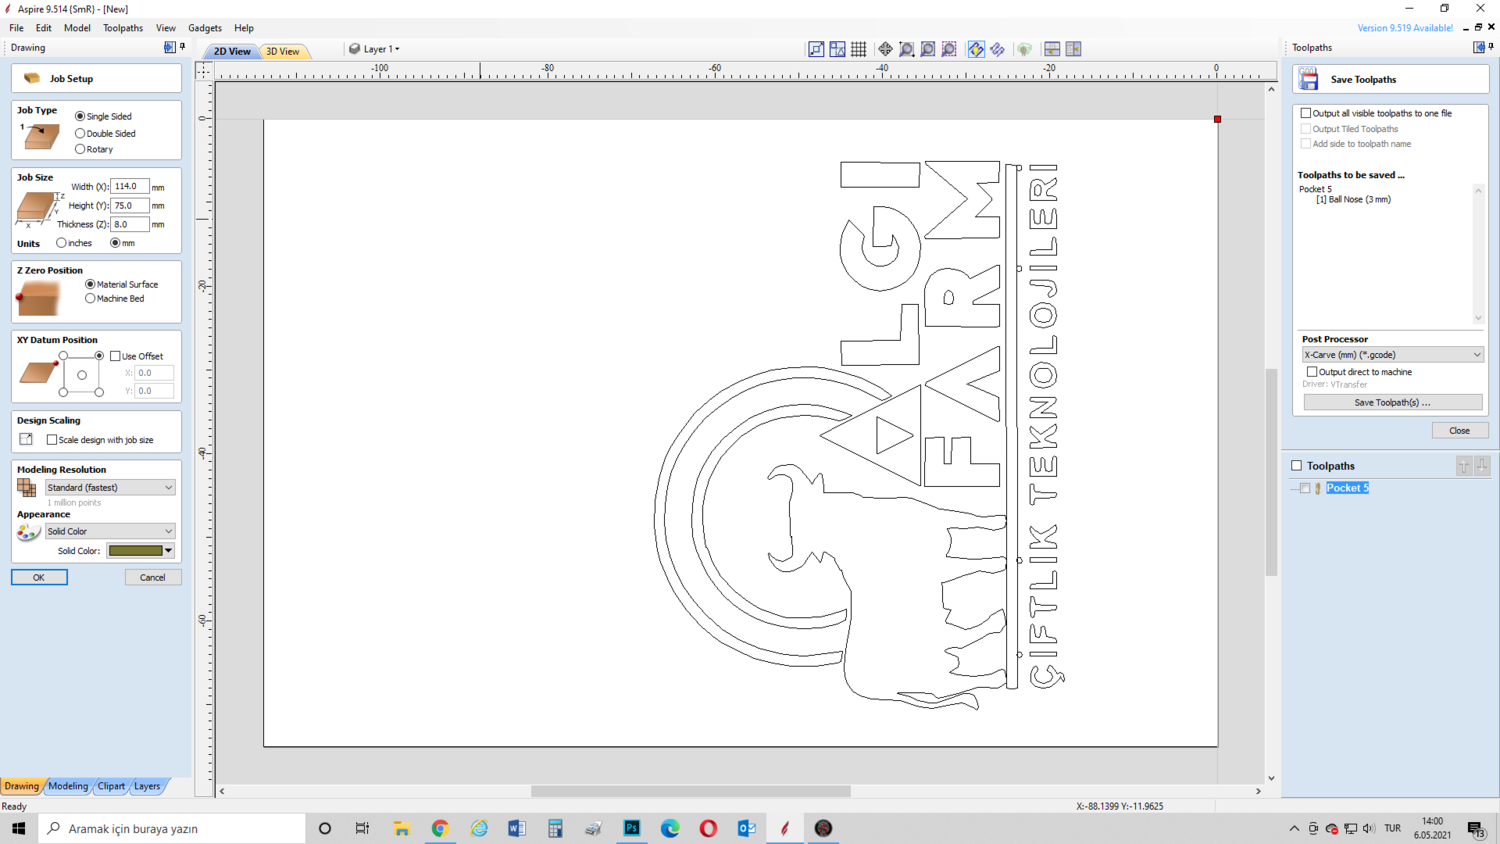Open the Layer 1 dropdown

(374, 49)
